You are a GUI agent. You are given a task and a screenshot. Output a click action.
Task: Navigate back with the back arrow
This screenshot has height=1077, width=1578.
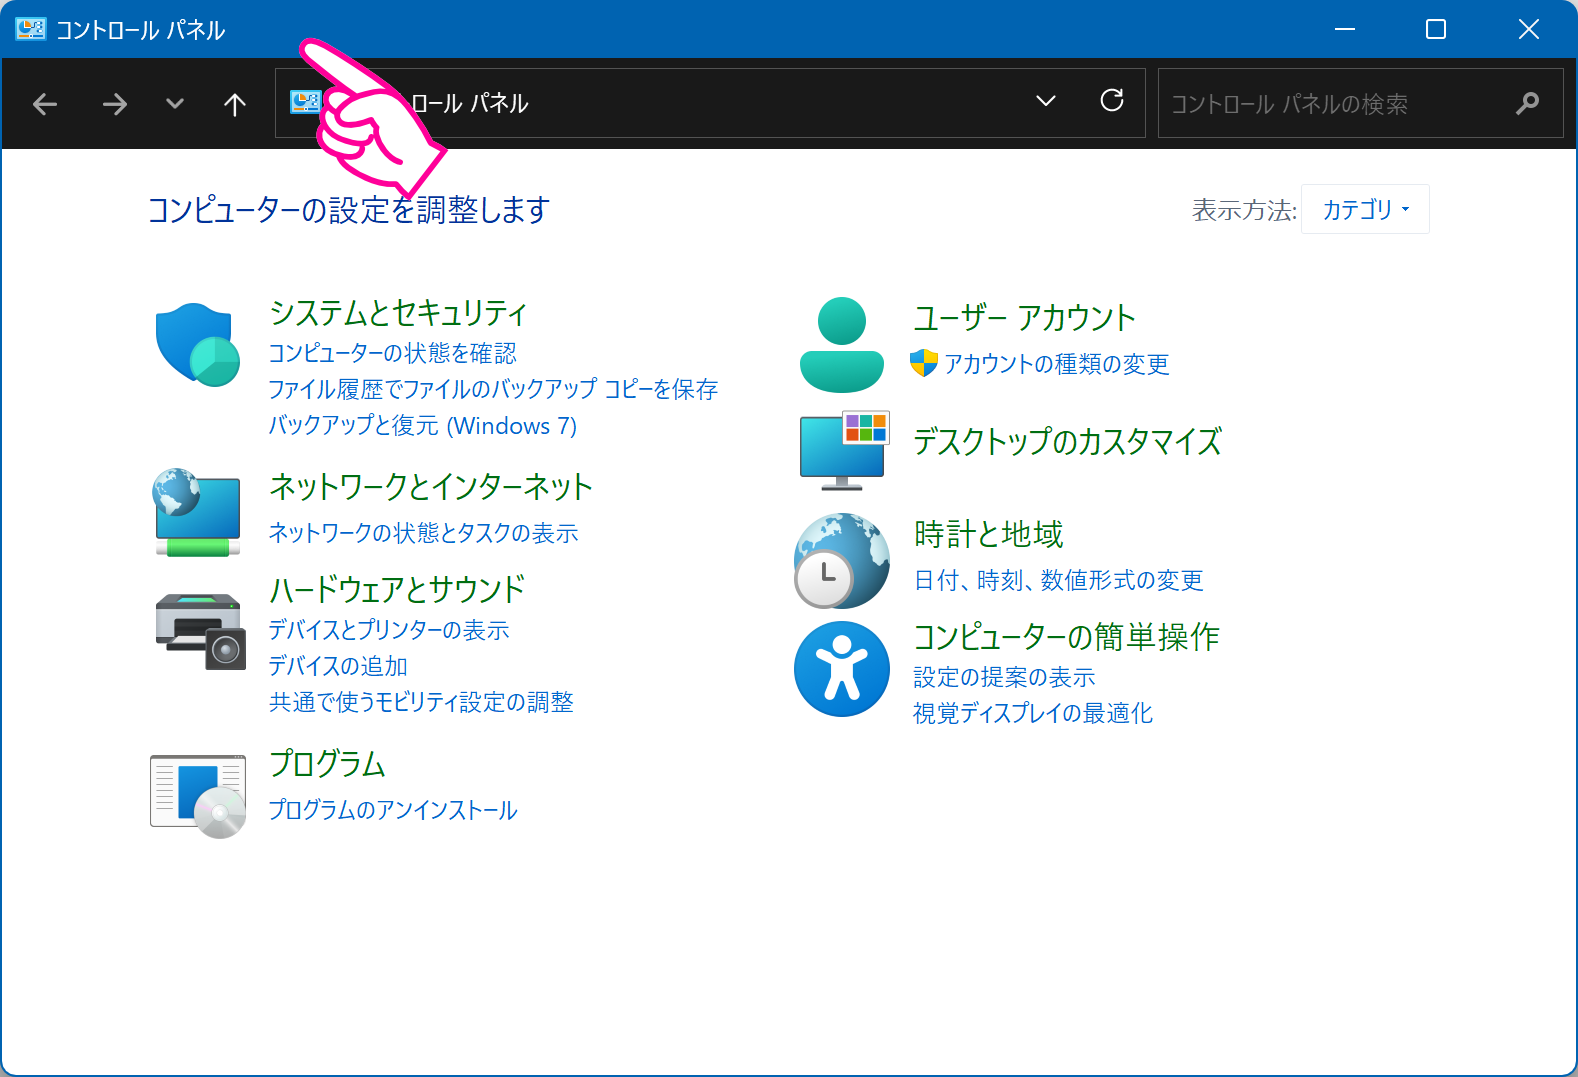45,104
